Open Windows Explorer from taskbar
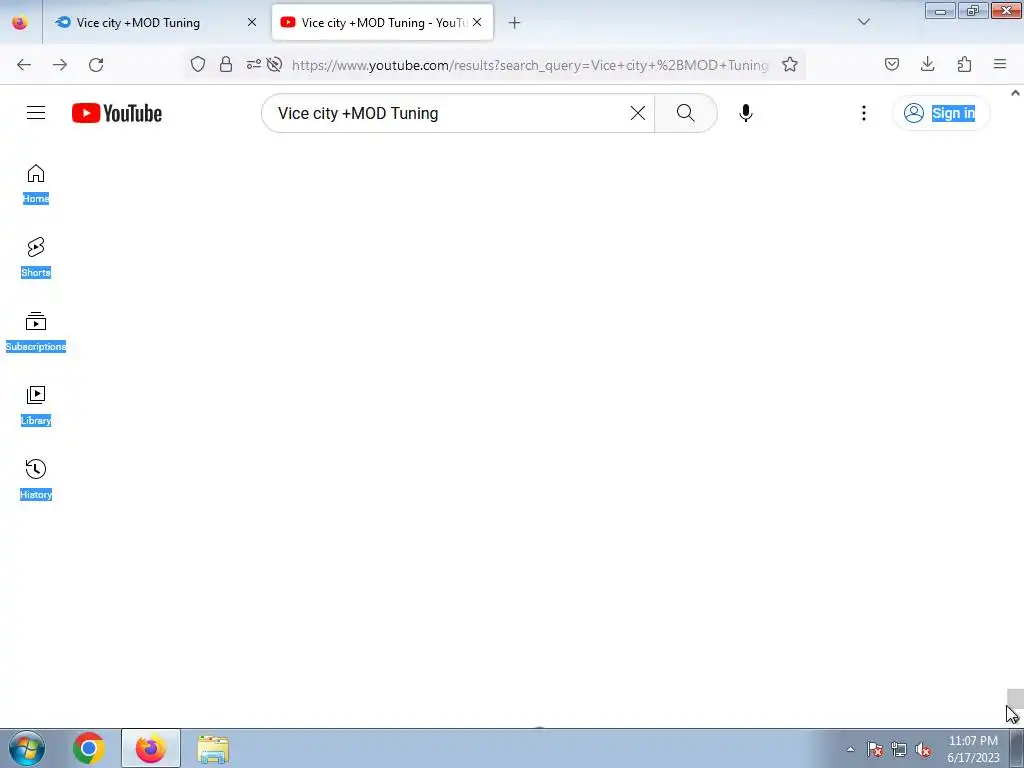1024x768 pixels. 213,748
